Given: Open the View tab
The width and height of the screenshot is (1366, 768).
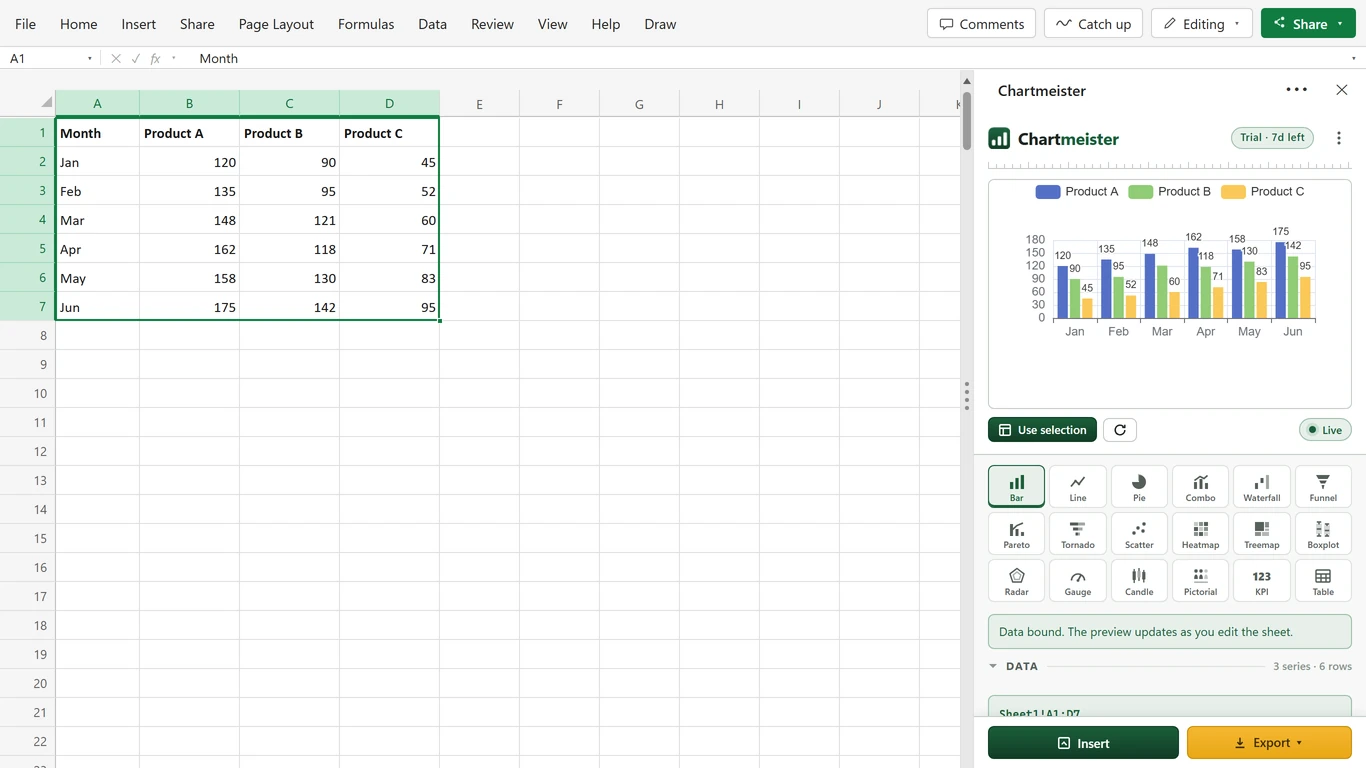Looking at the screenshot, I should 553,24.
